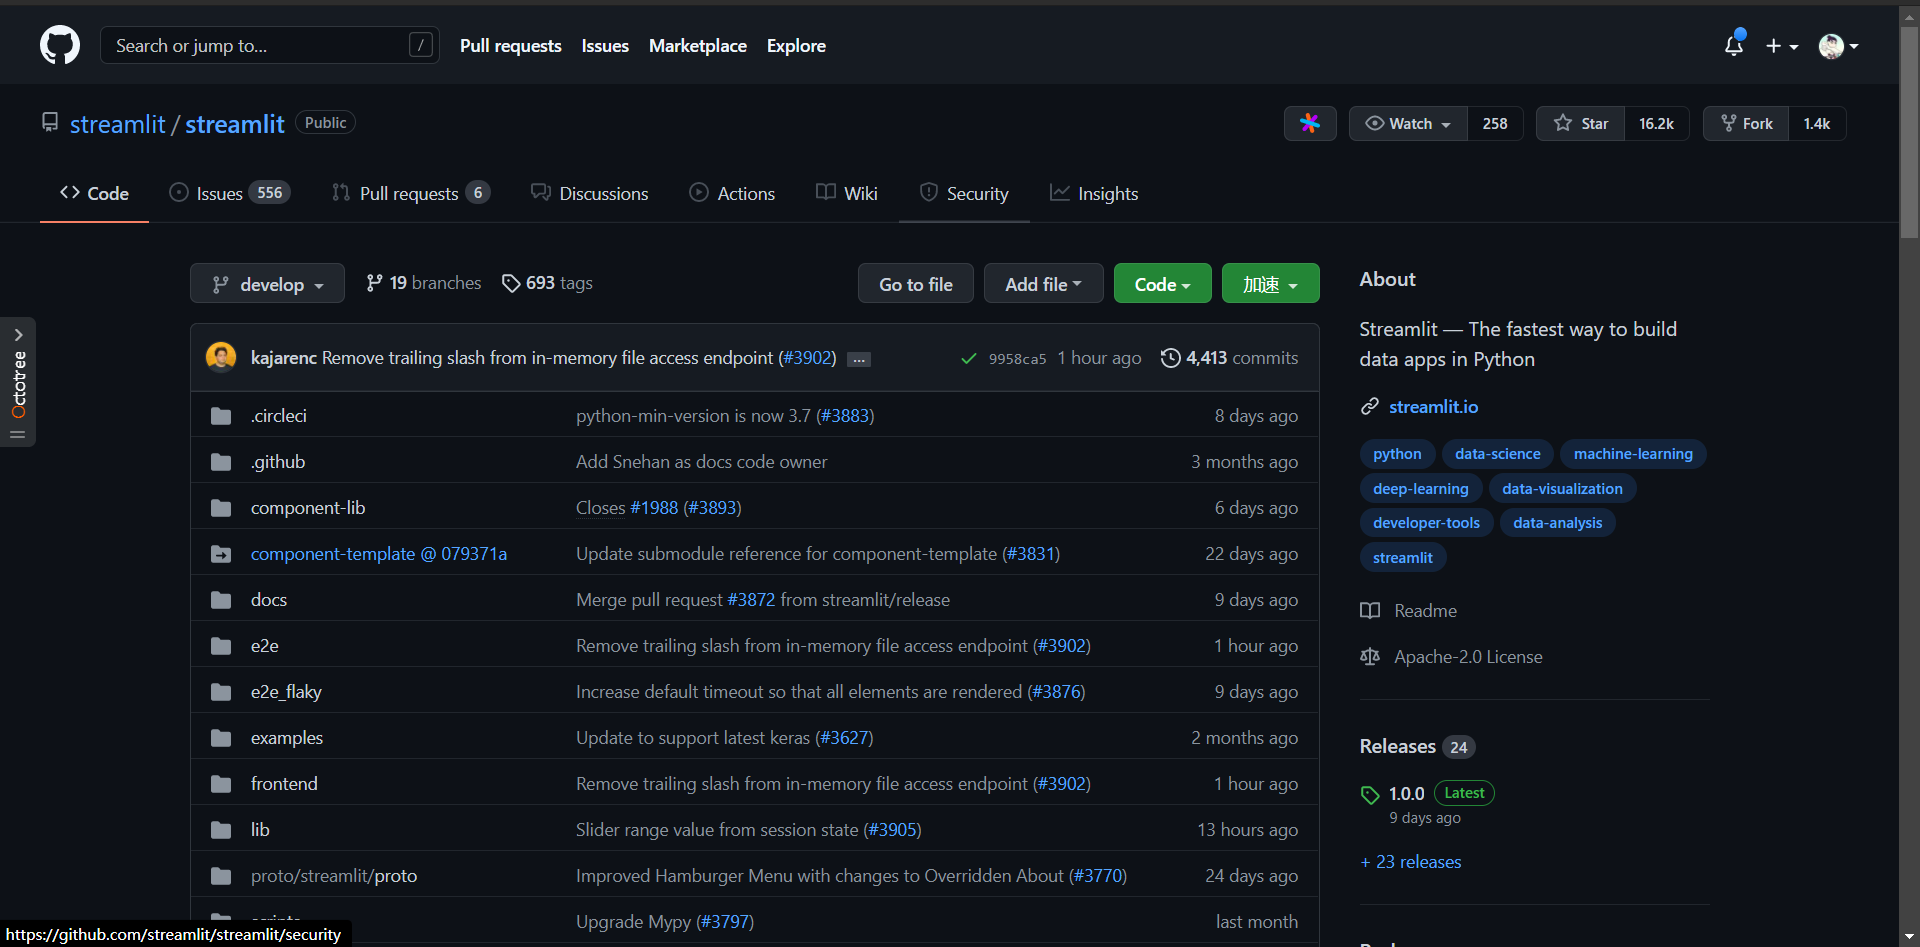Screen dimensions: 1920x947
Task: Open the streamlit.io website link
Action: click(1433, 406)
